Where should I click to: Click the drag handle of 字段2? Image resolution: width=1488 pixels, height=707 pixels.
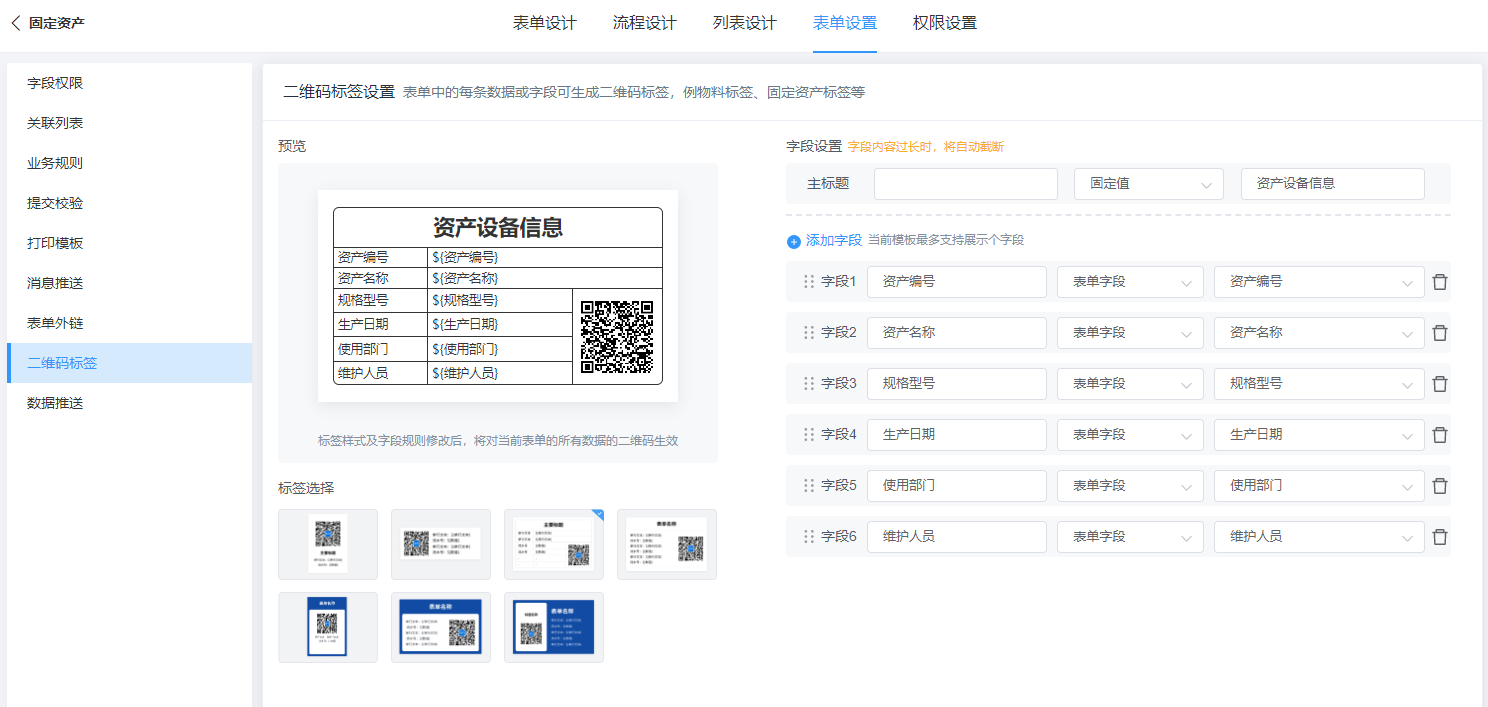pos(809,333)
